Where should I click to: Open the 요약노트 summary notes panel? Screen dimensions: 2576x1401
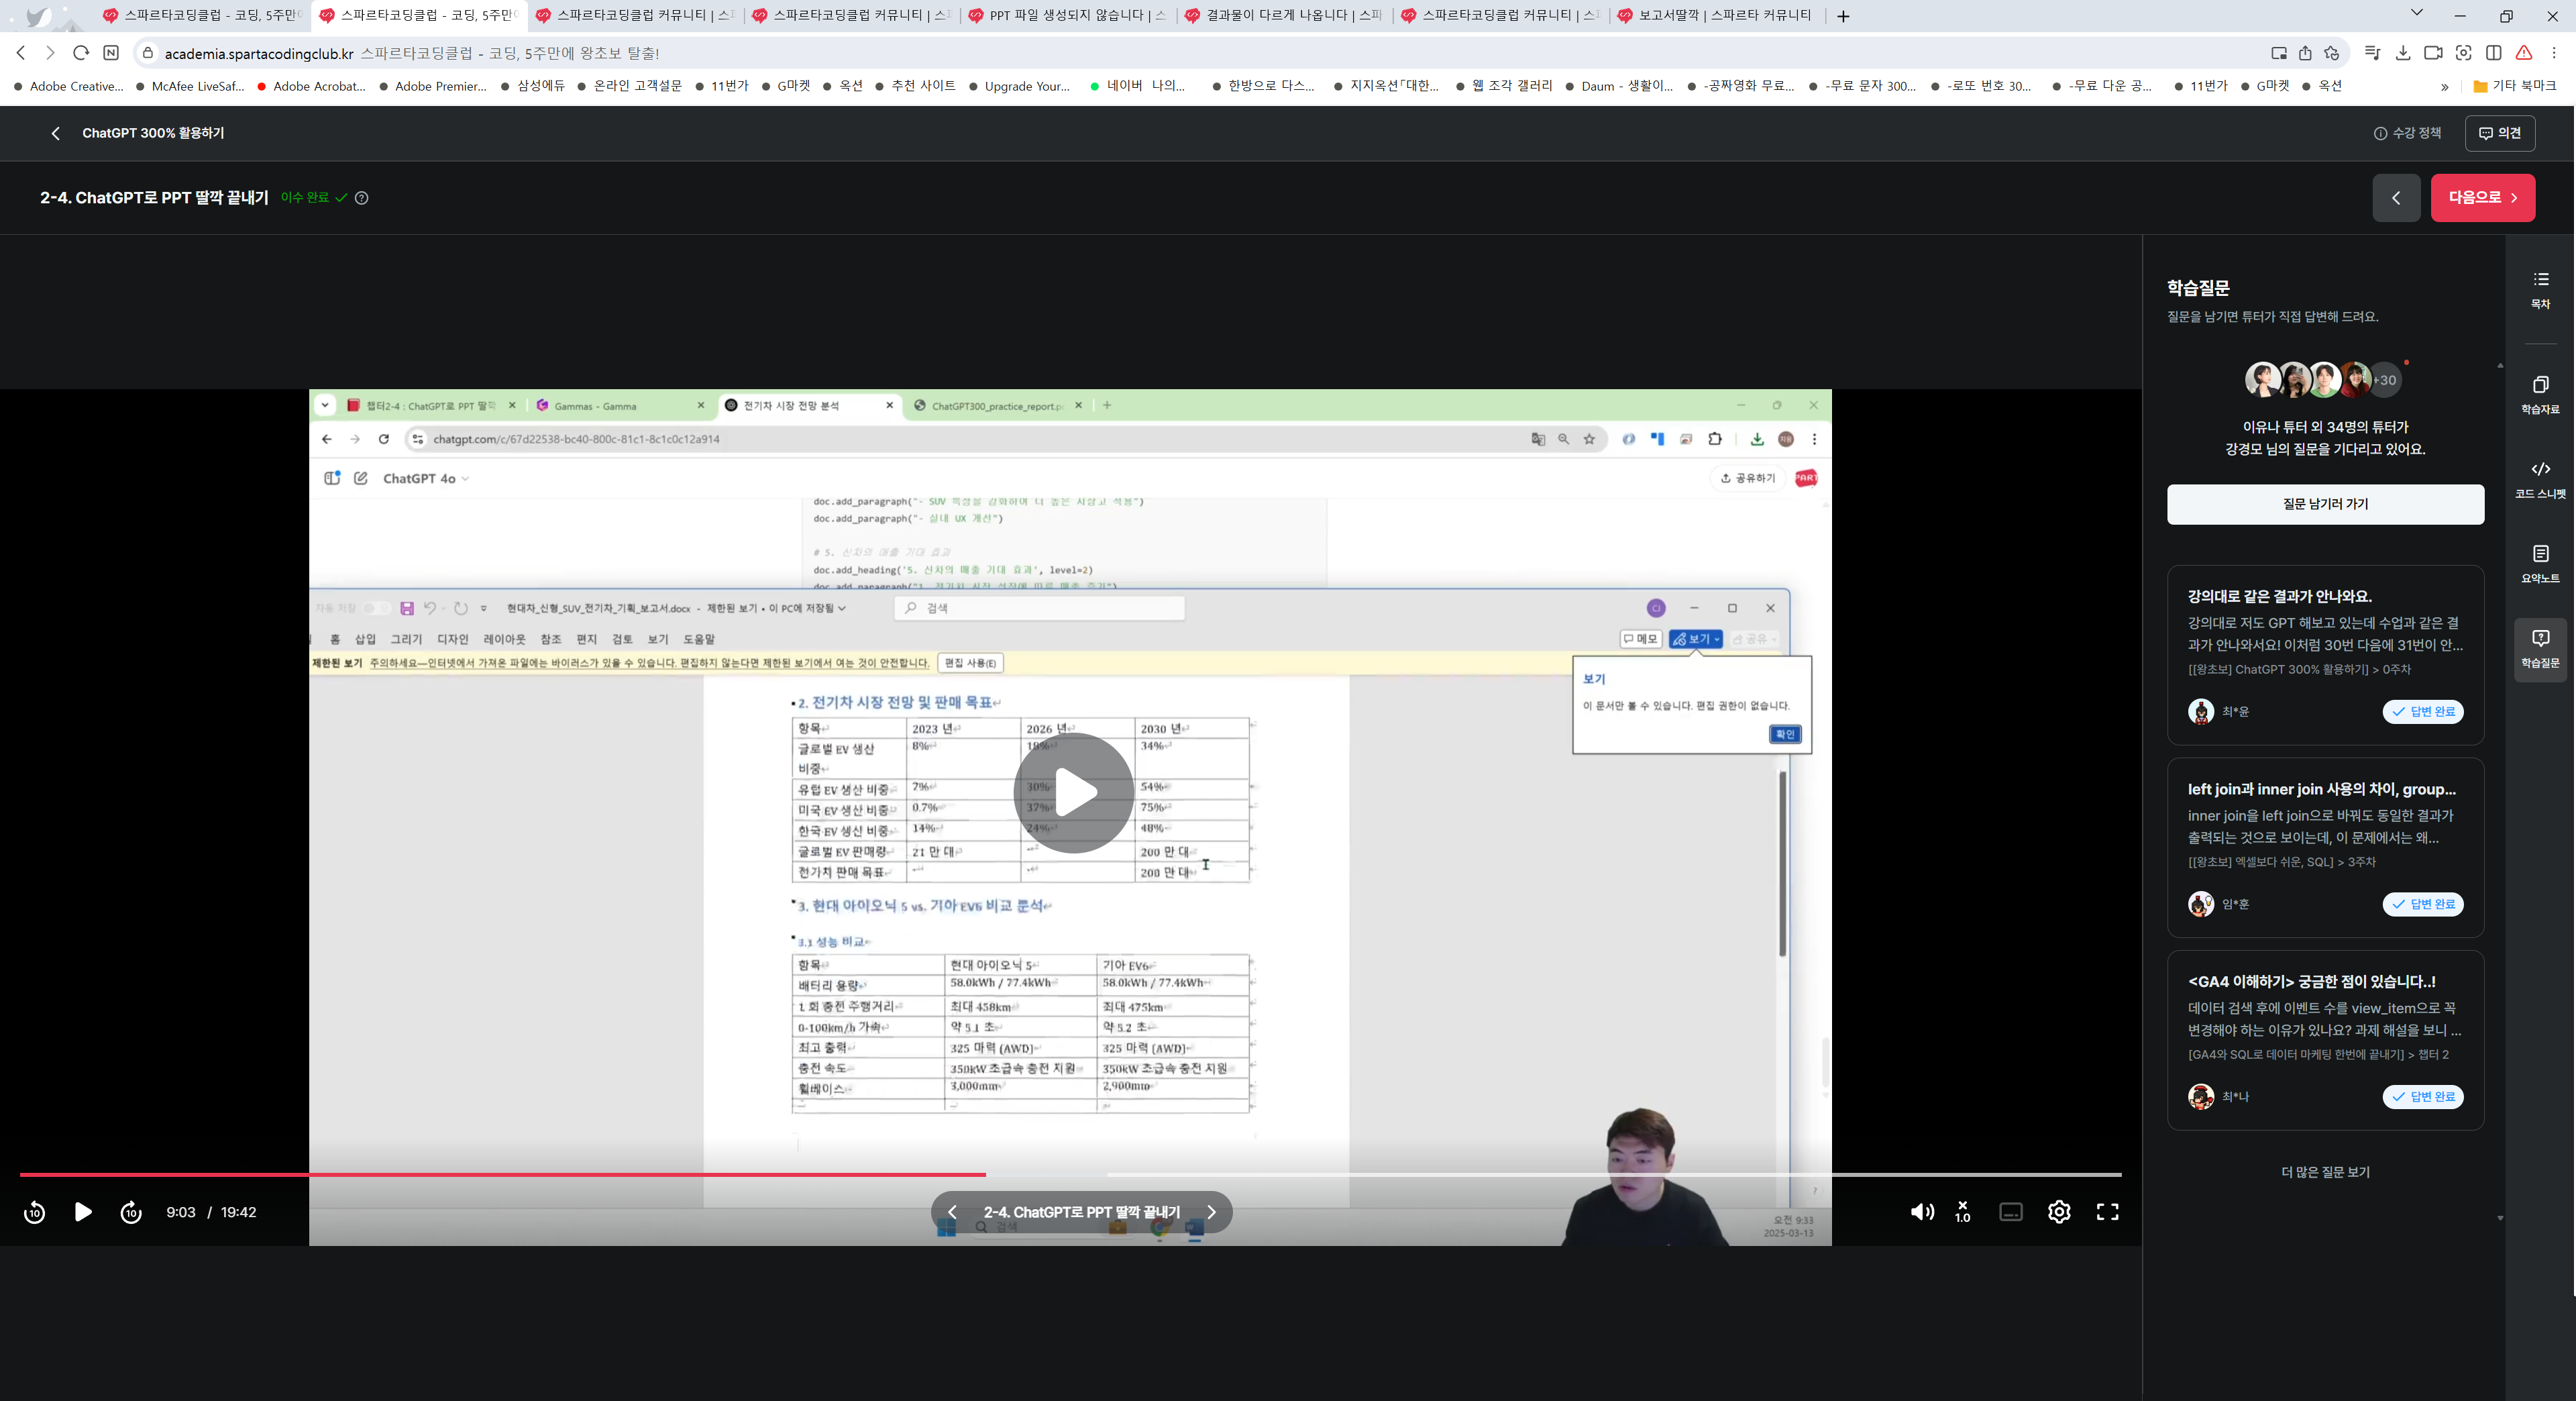click(x=2540, y=564)
